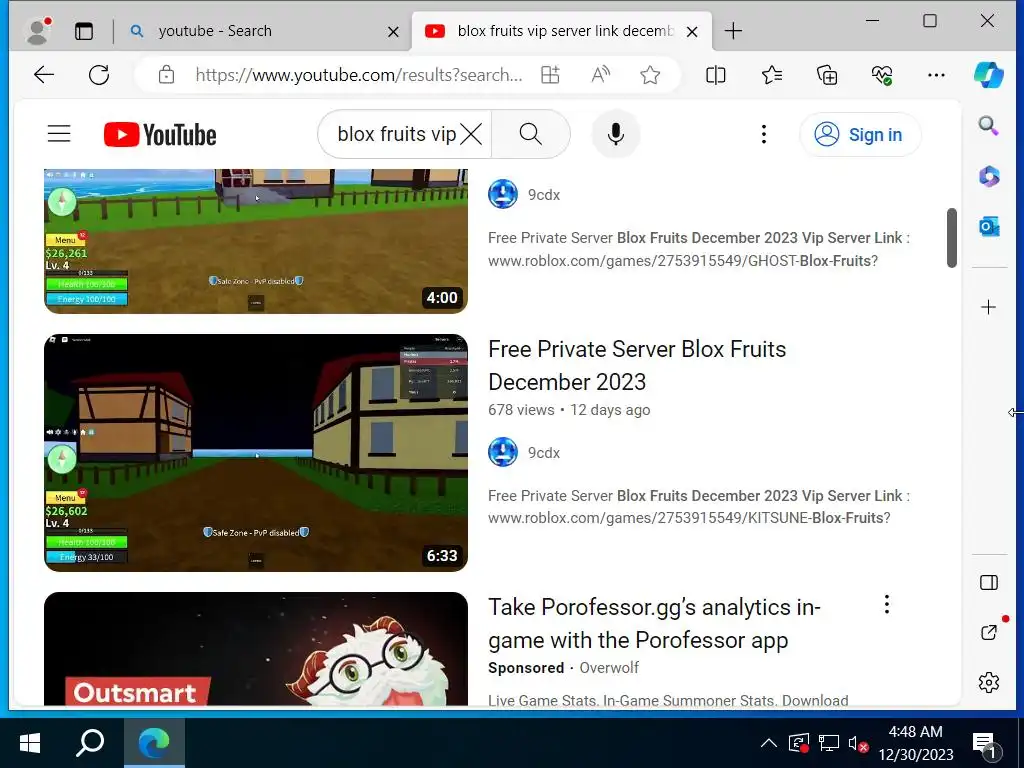Image resolution: width=1024 pixels, height=768 pixels.
Task: Open tab actions menu icon
Action: click(x=84, y=31)
